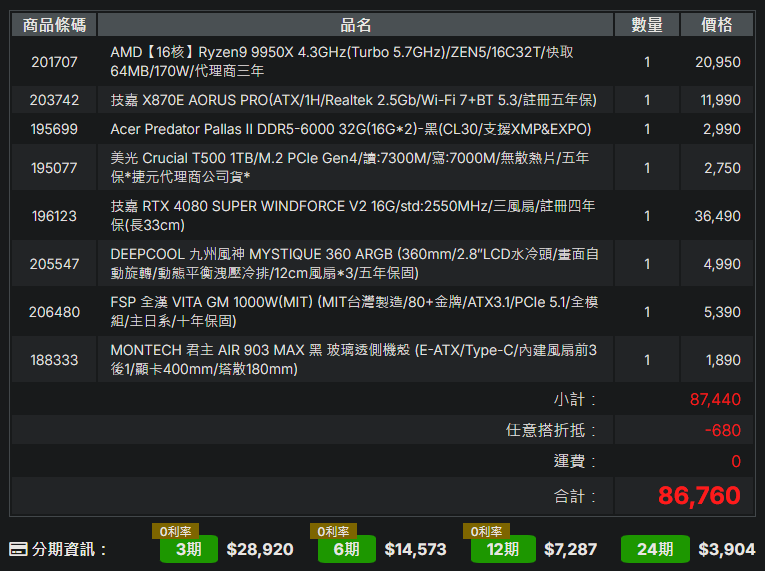Click the 合計 label
765x571 pixels.
coord(575,496)
